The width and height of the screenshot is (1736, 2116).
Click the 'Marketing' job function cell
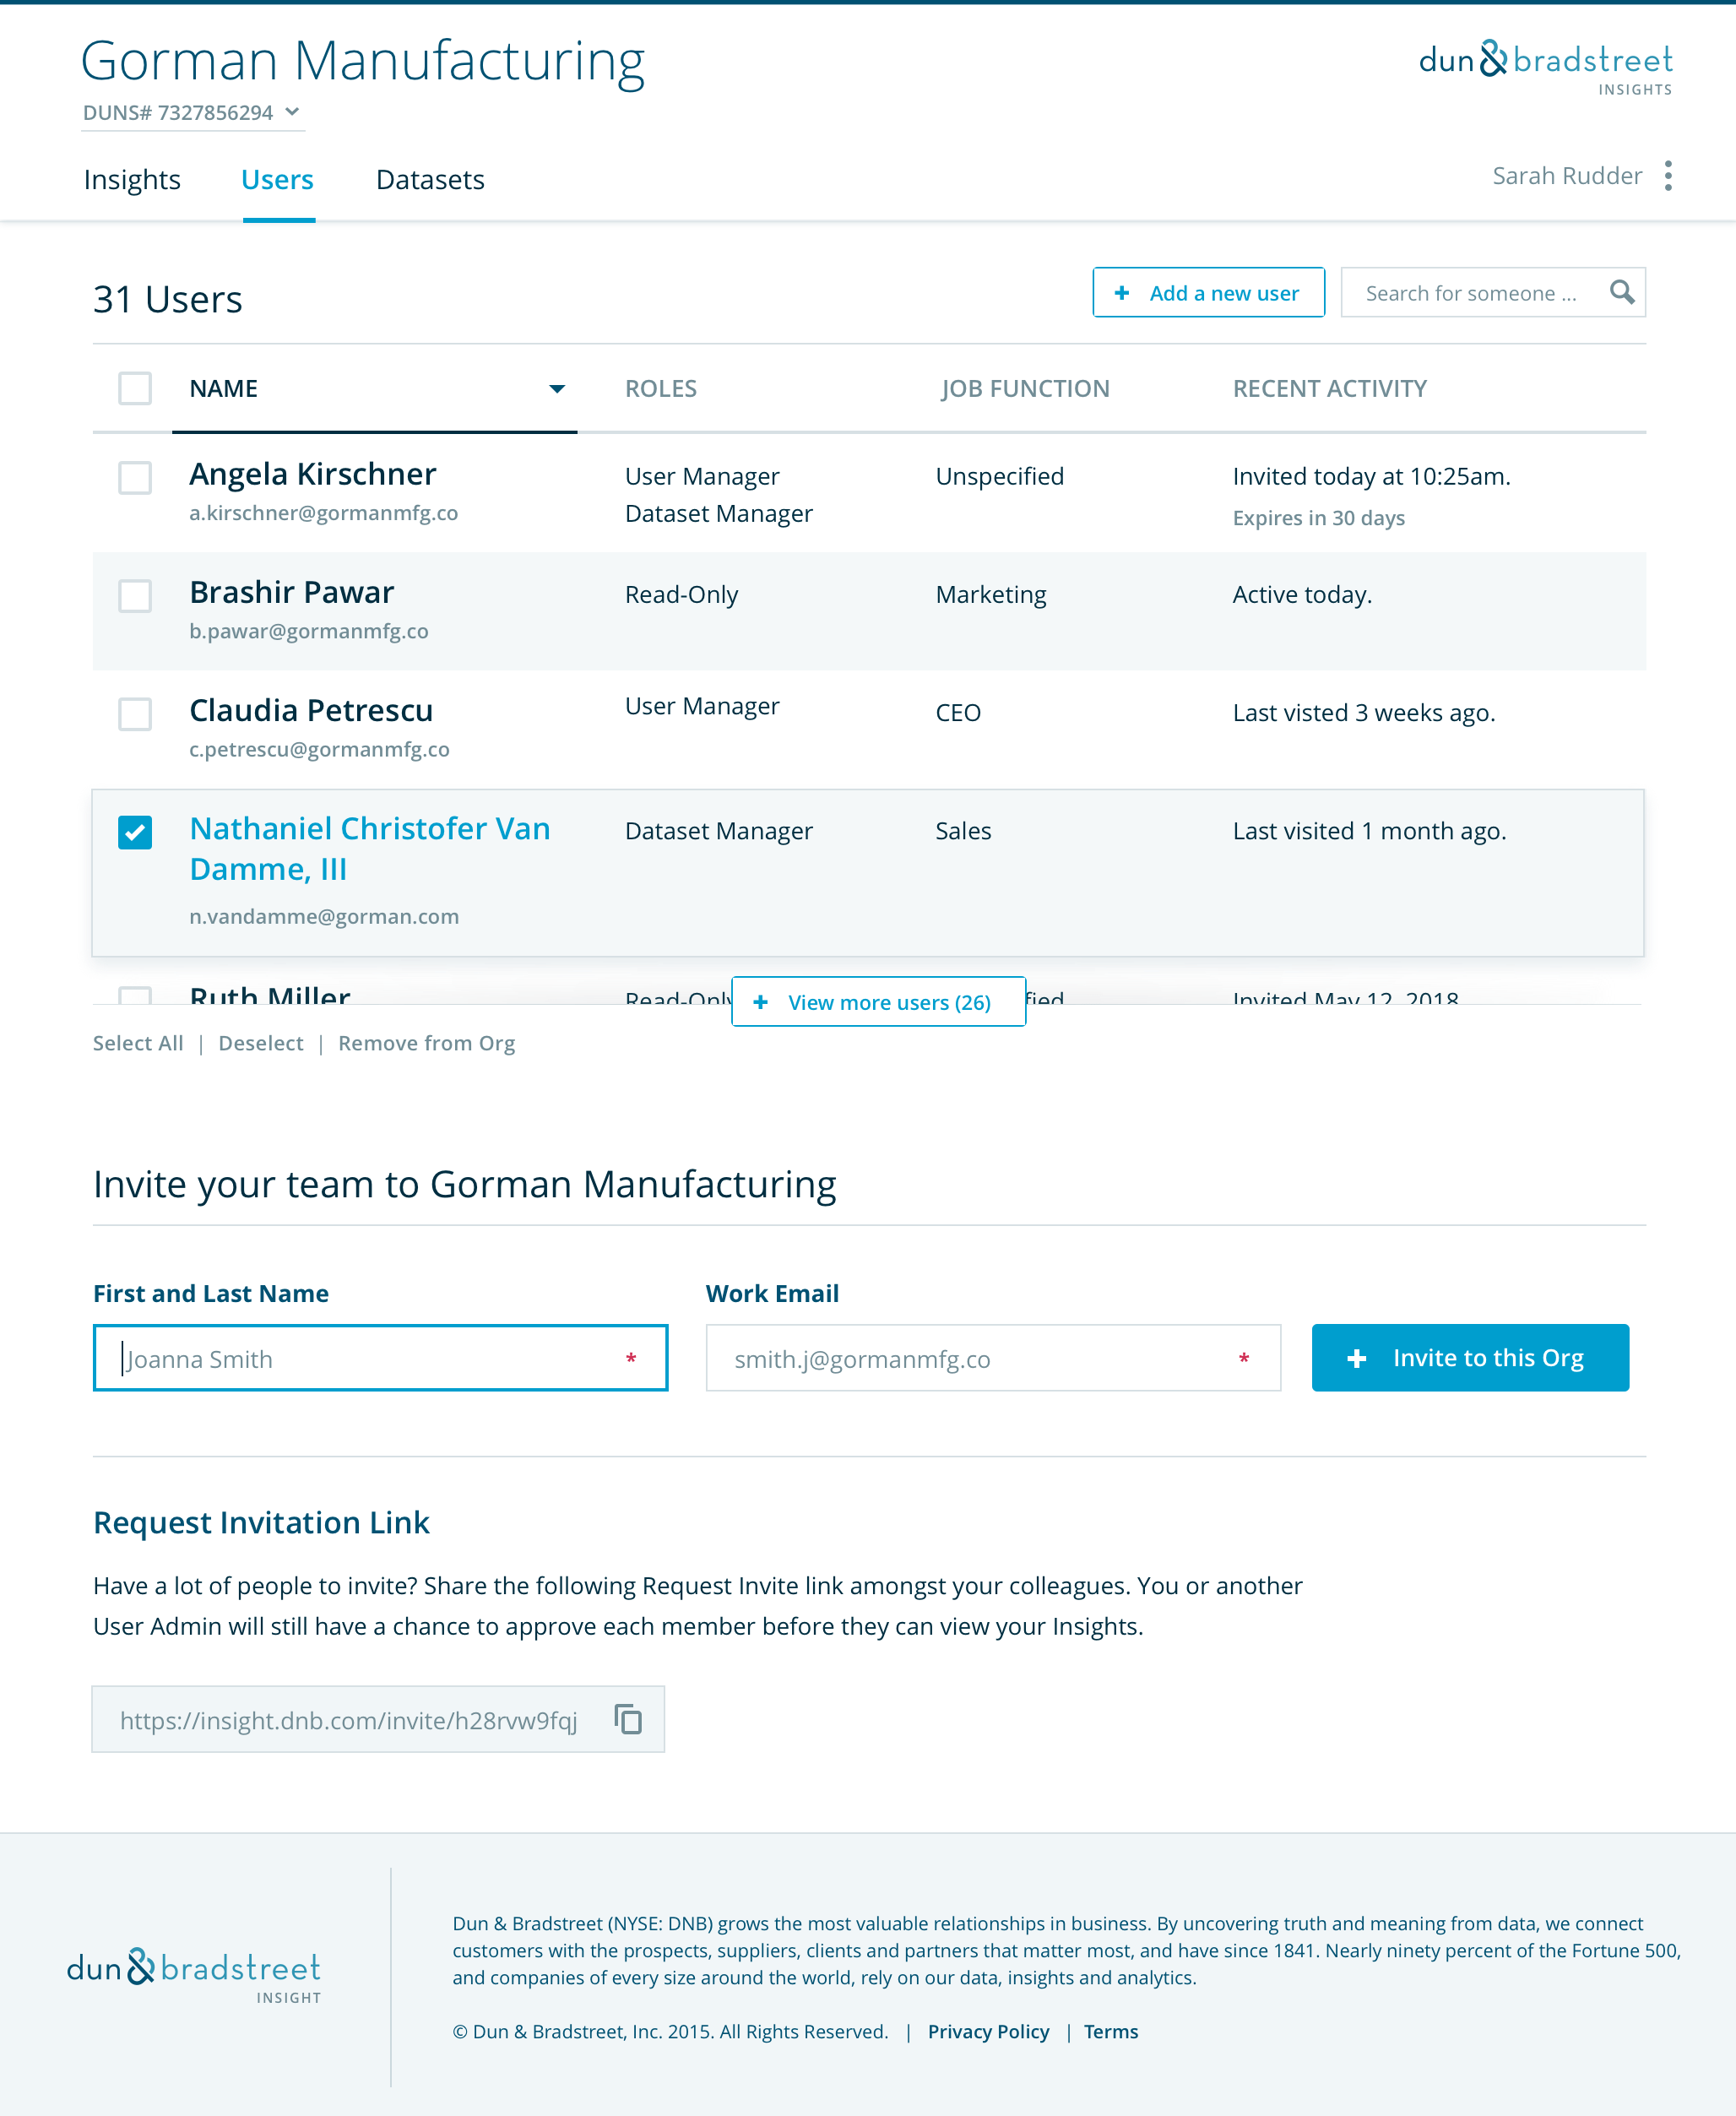pyautogui.click(x=991, y=595)
